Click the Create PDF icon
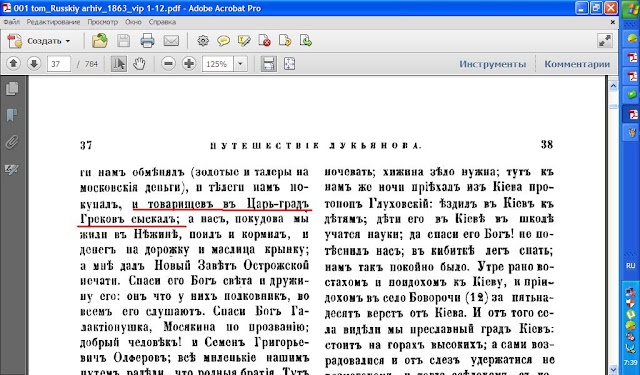Viewport: 640px width, 375px height. 15,41
